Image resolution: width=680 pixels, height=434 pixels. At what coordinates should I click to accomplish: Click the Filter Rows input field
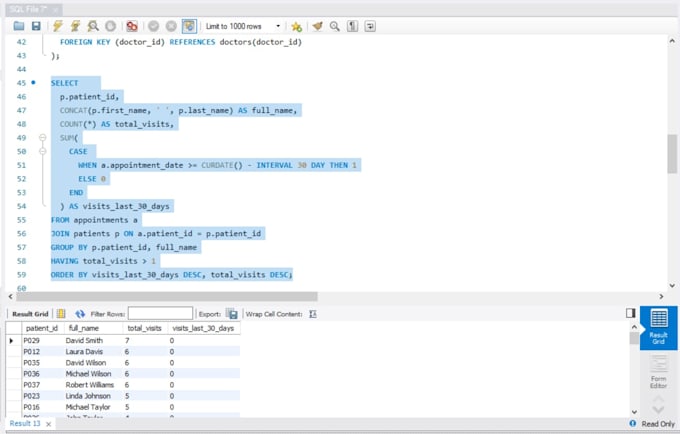tap(160, 313)
